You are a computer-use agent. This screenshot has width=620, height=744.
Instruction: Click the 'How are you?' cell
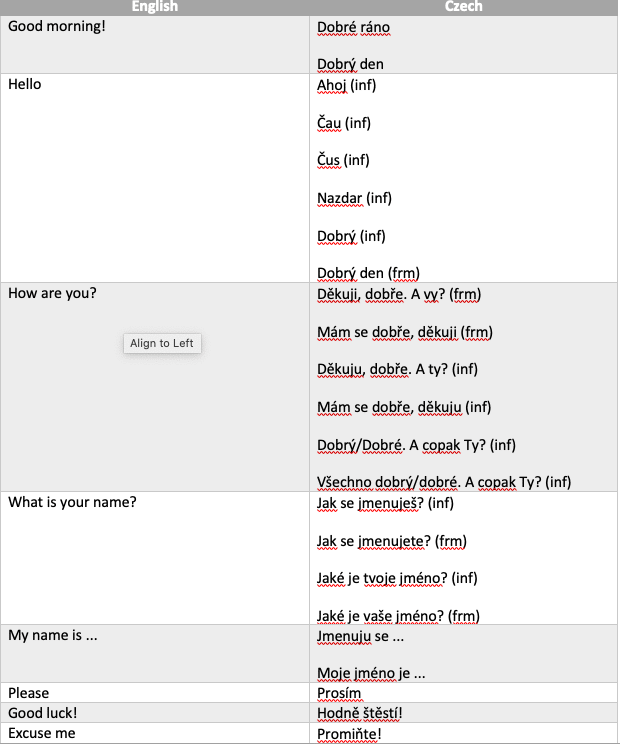click(155, 387)
